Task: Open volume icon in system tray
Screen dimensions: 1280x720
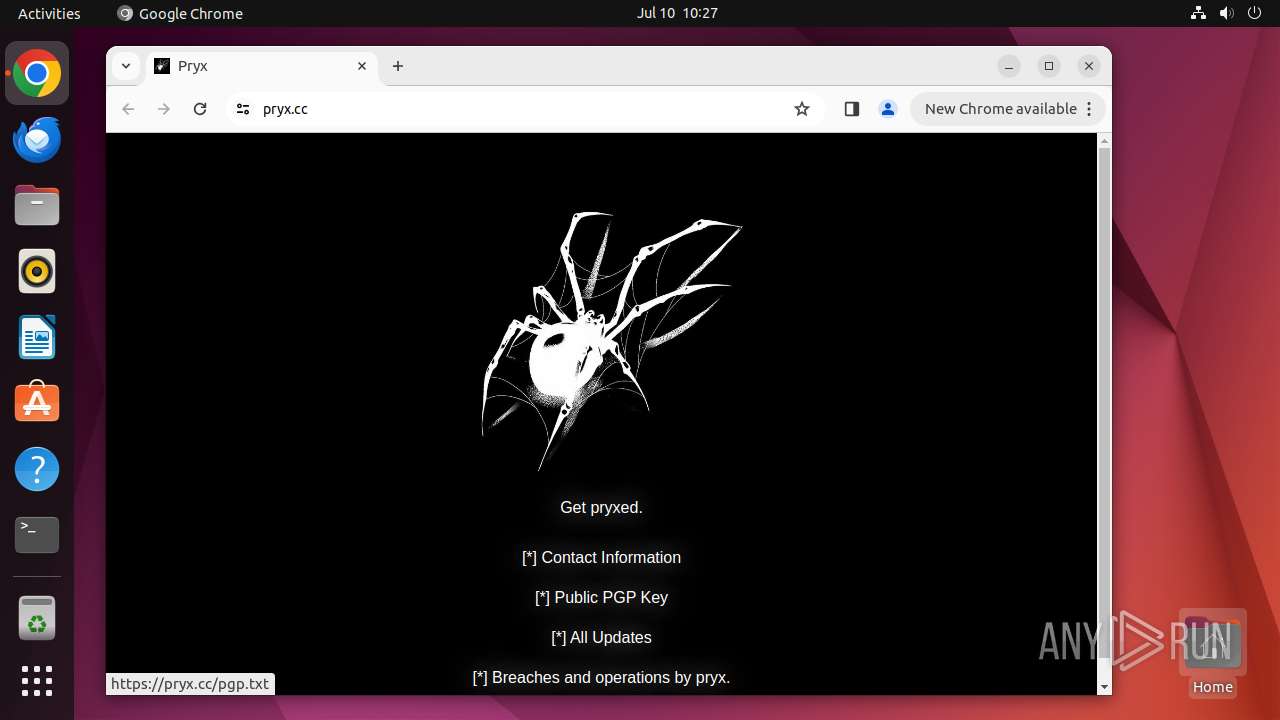Action: coord(1226,13)
